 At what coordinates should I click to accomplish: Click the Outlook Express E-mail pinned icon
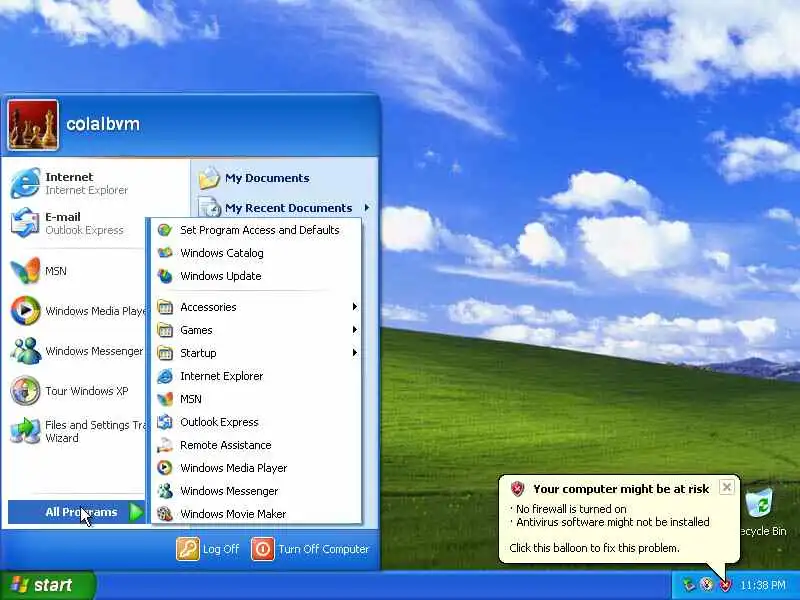pos(25,223)
